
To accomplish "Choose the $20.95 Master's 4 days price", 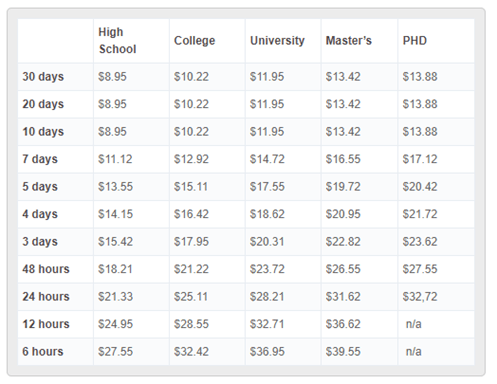I will click(x=343, y=214).
